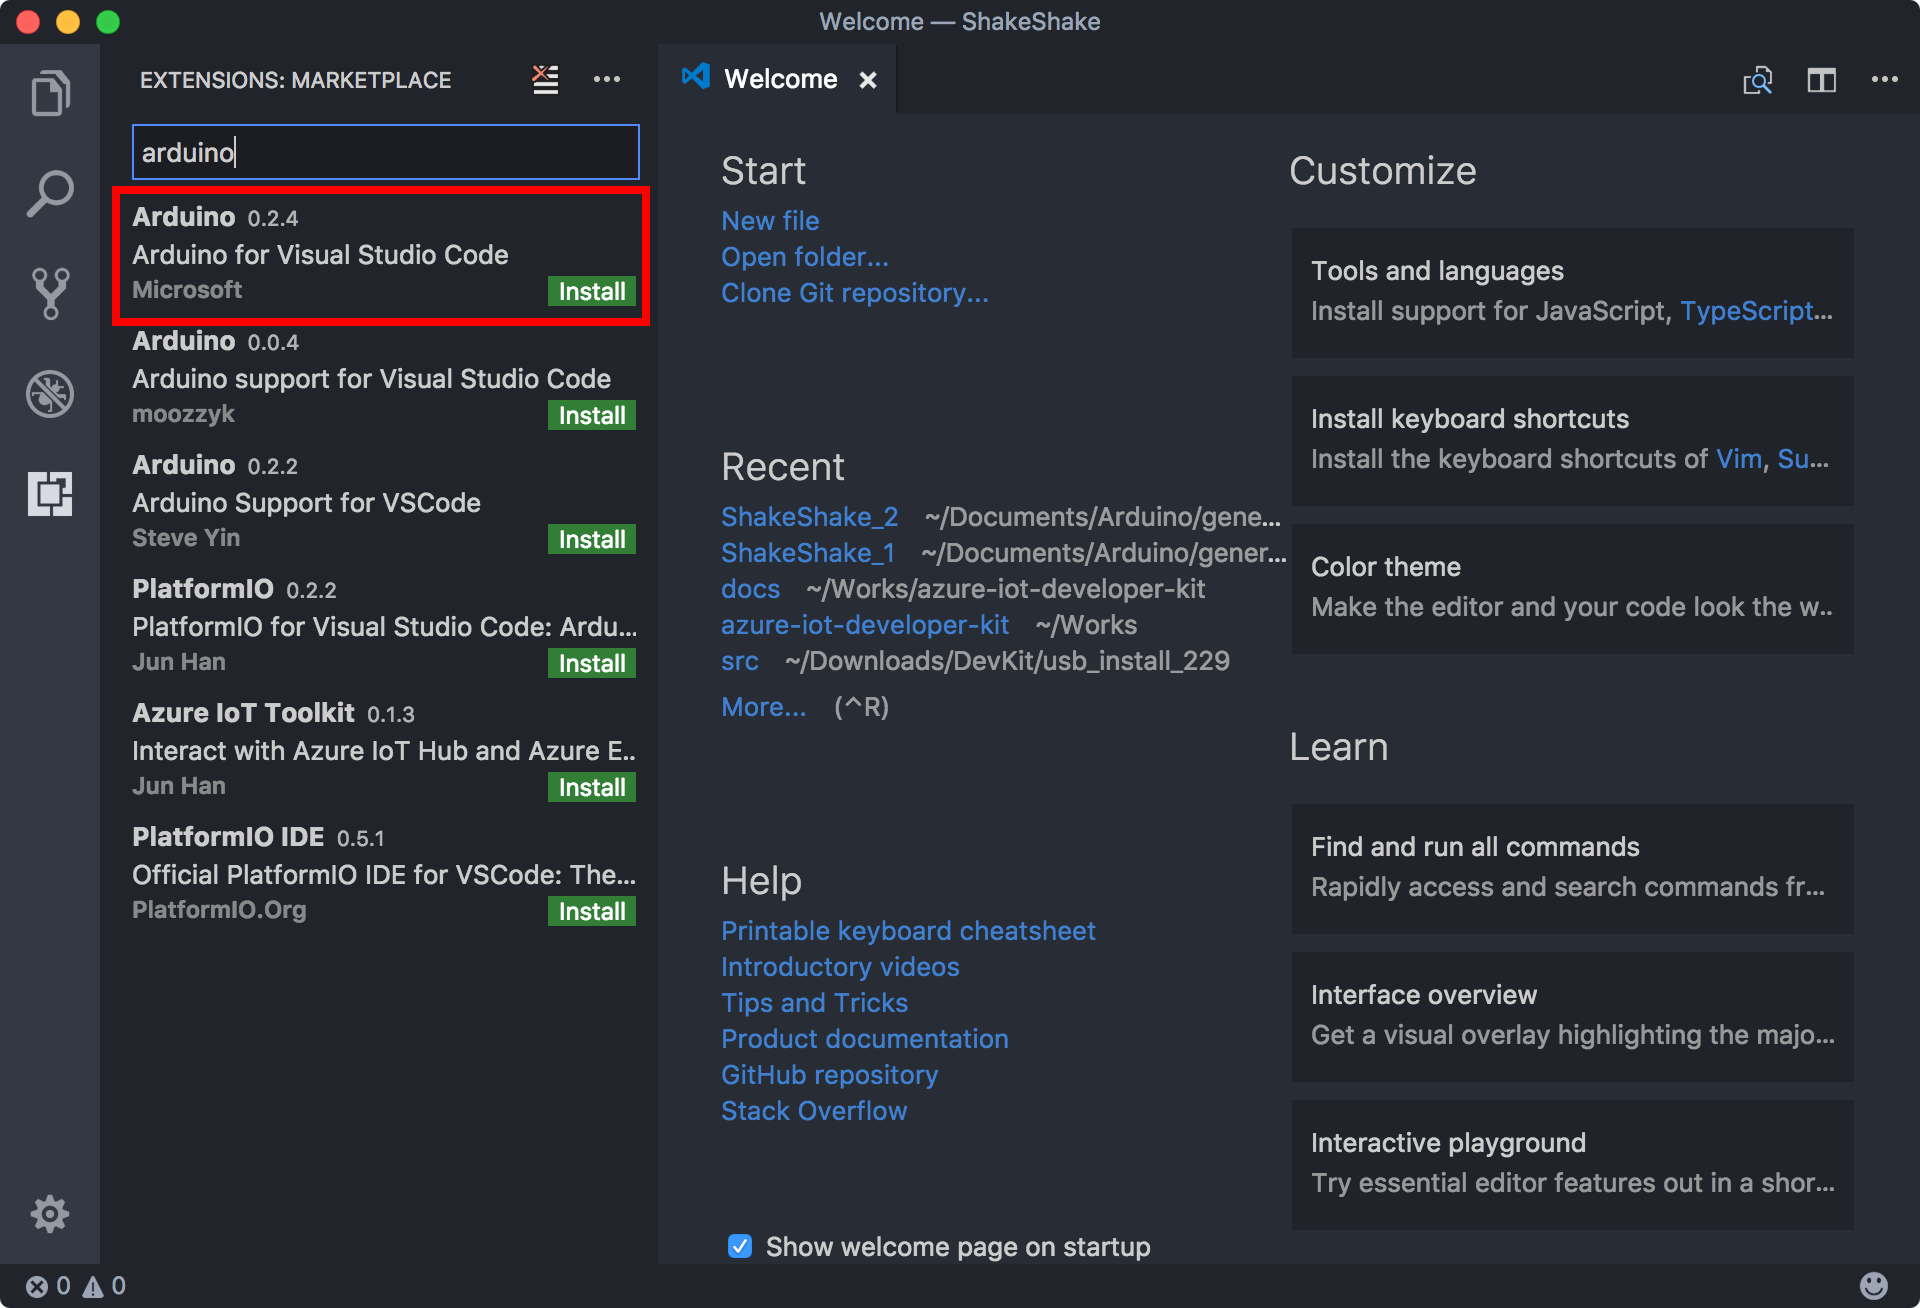Click the warnings count in status bar
Image resolution: width=1920 pixels, height=1308 pixels.
pos(105,1286)
